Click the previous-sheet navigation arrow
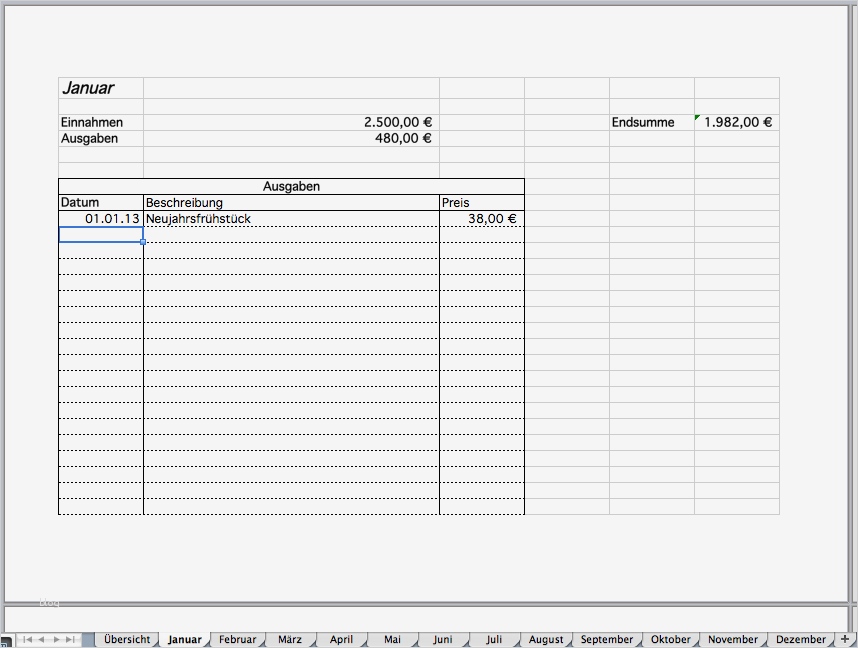Viewport: 858px width, 648px height. pos(41,639)
